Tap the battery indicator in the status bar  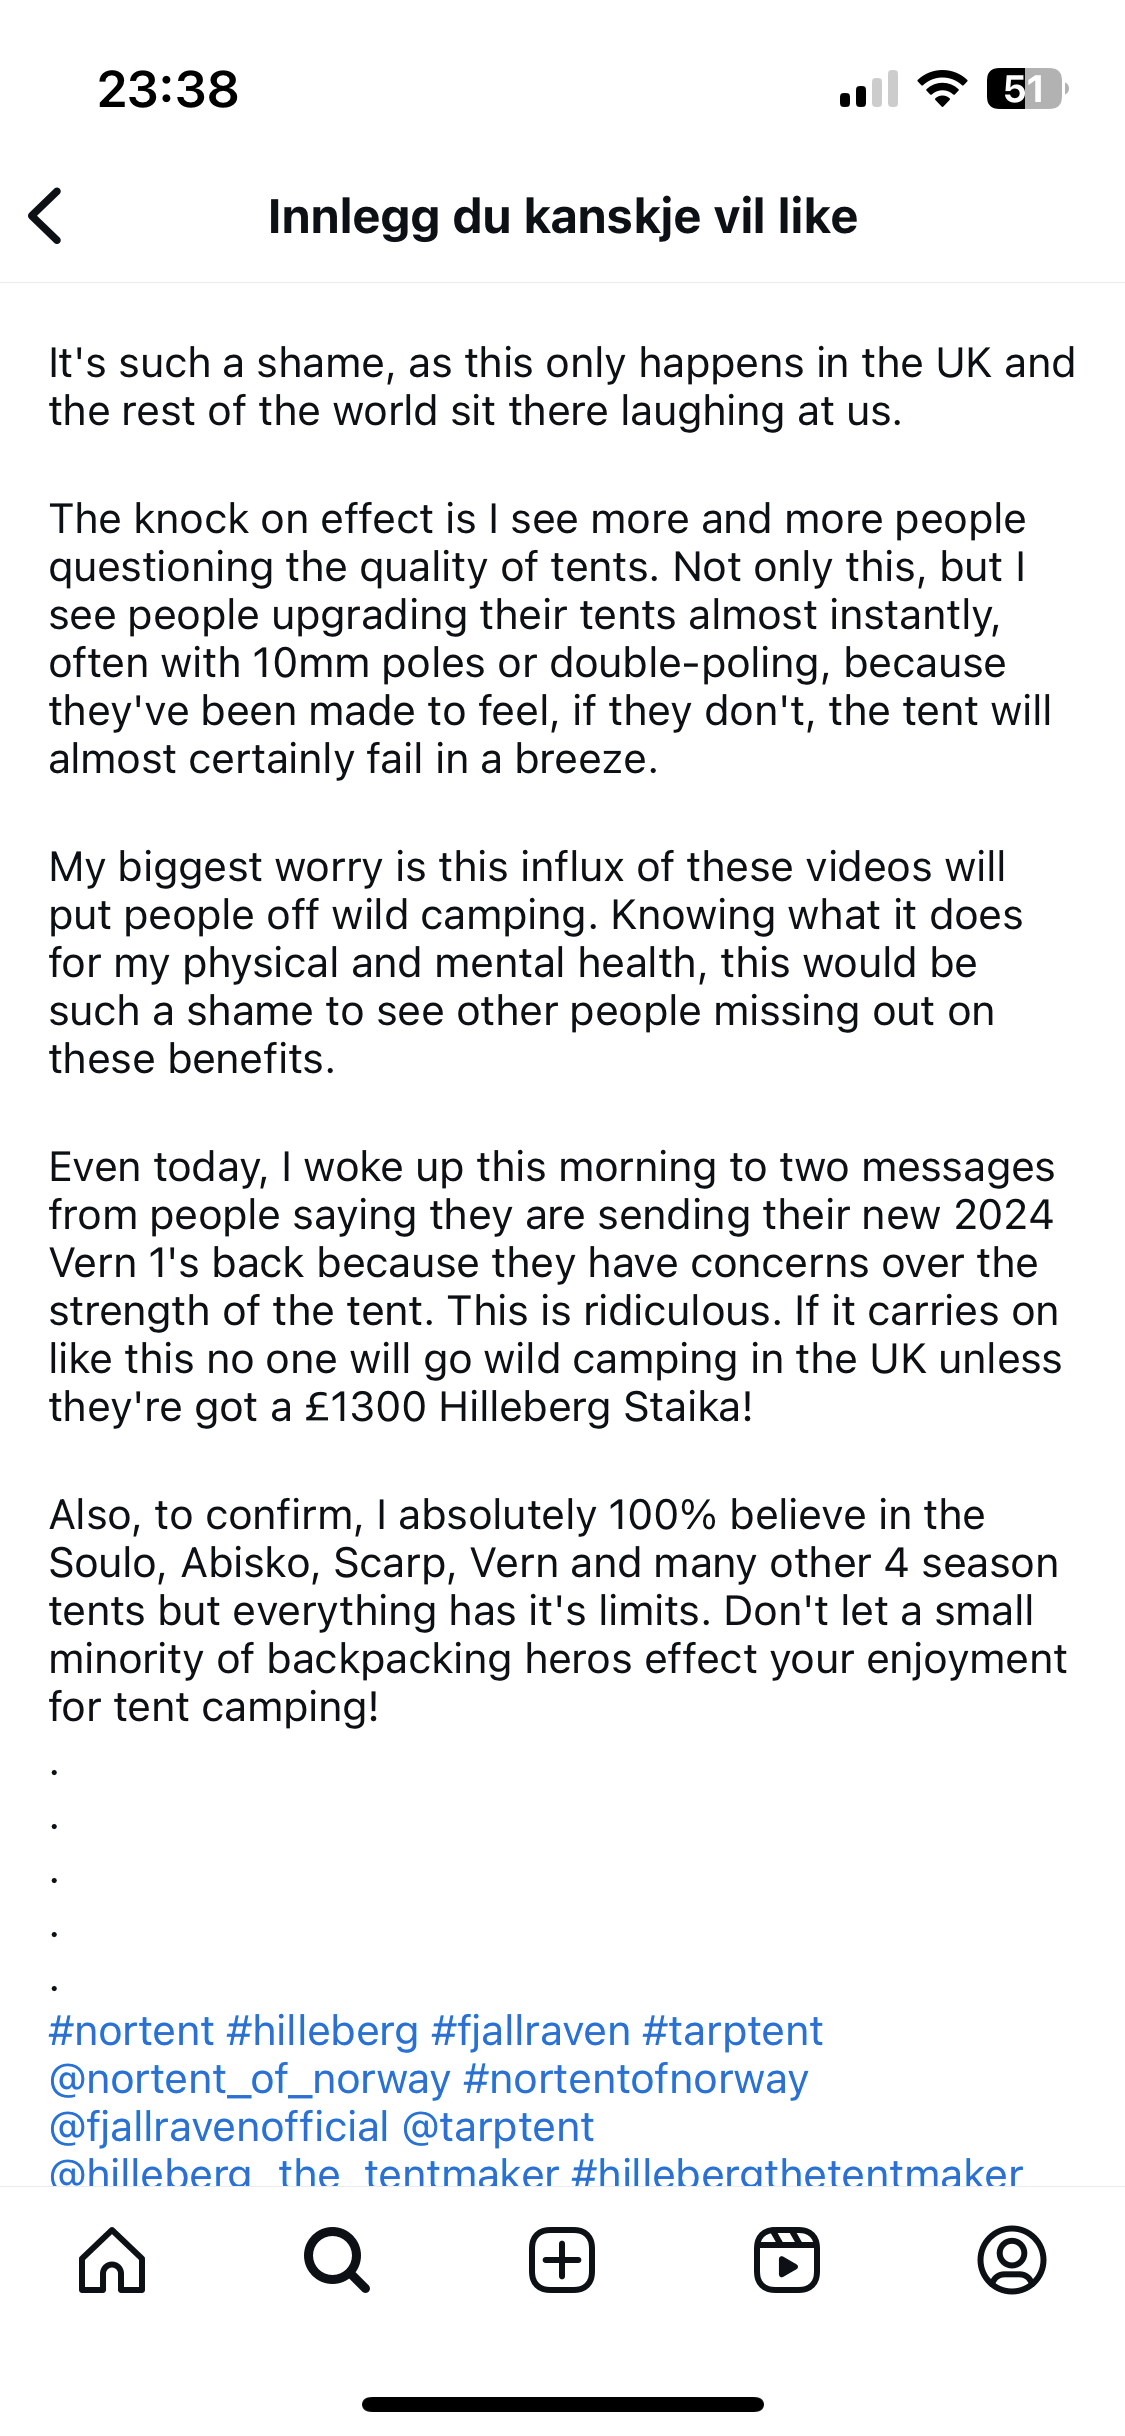pos(1026,89)
